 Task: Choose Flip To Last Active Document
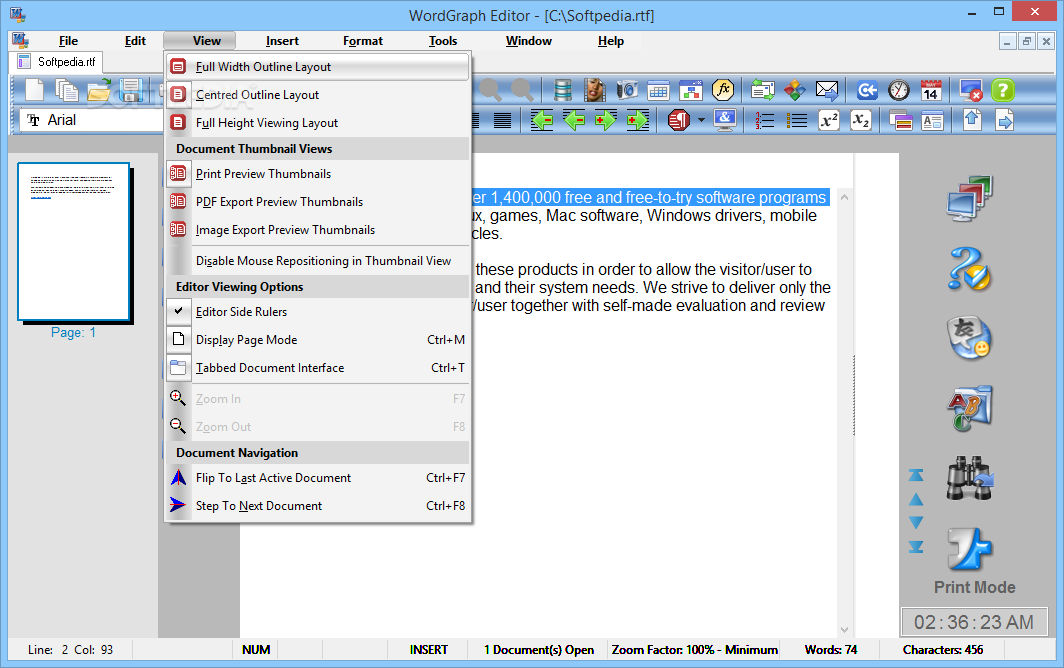317,478
